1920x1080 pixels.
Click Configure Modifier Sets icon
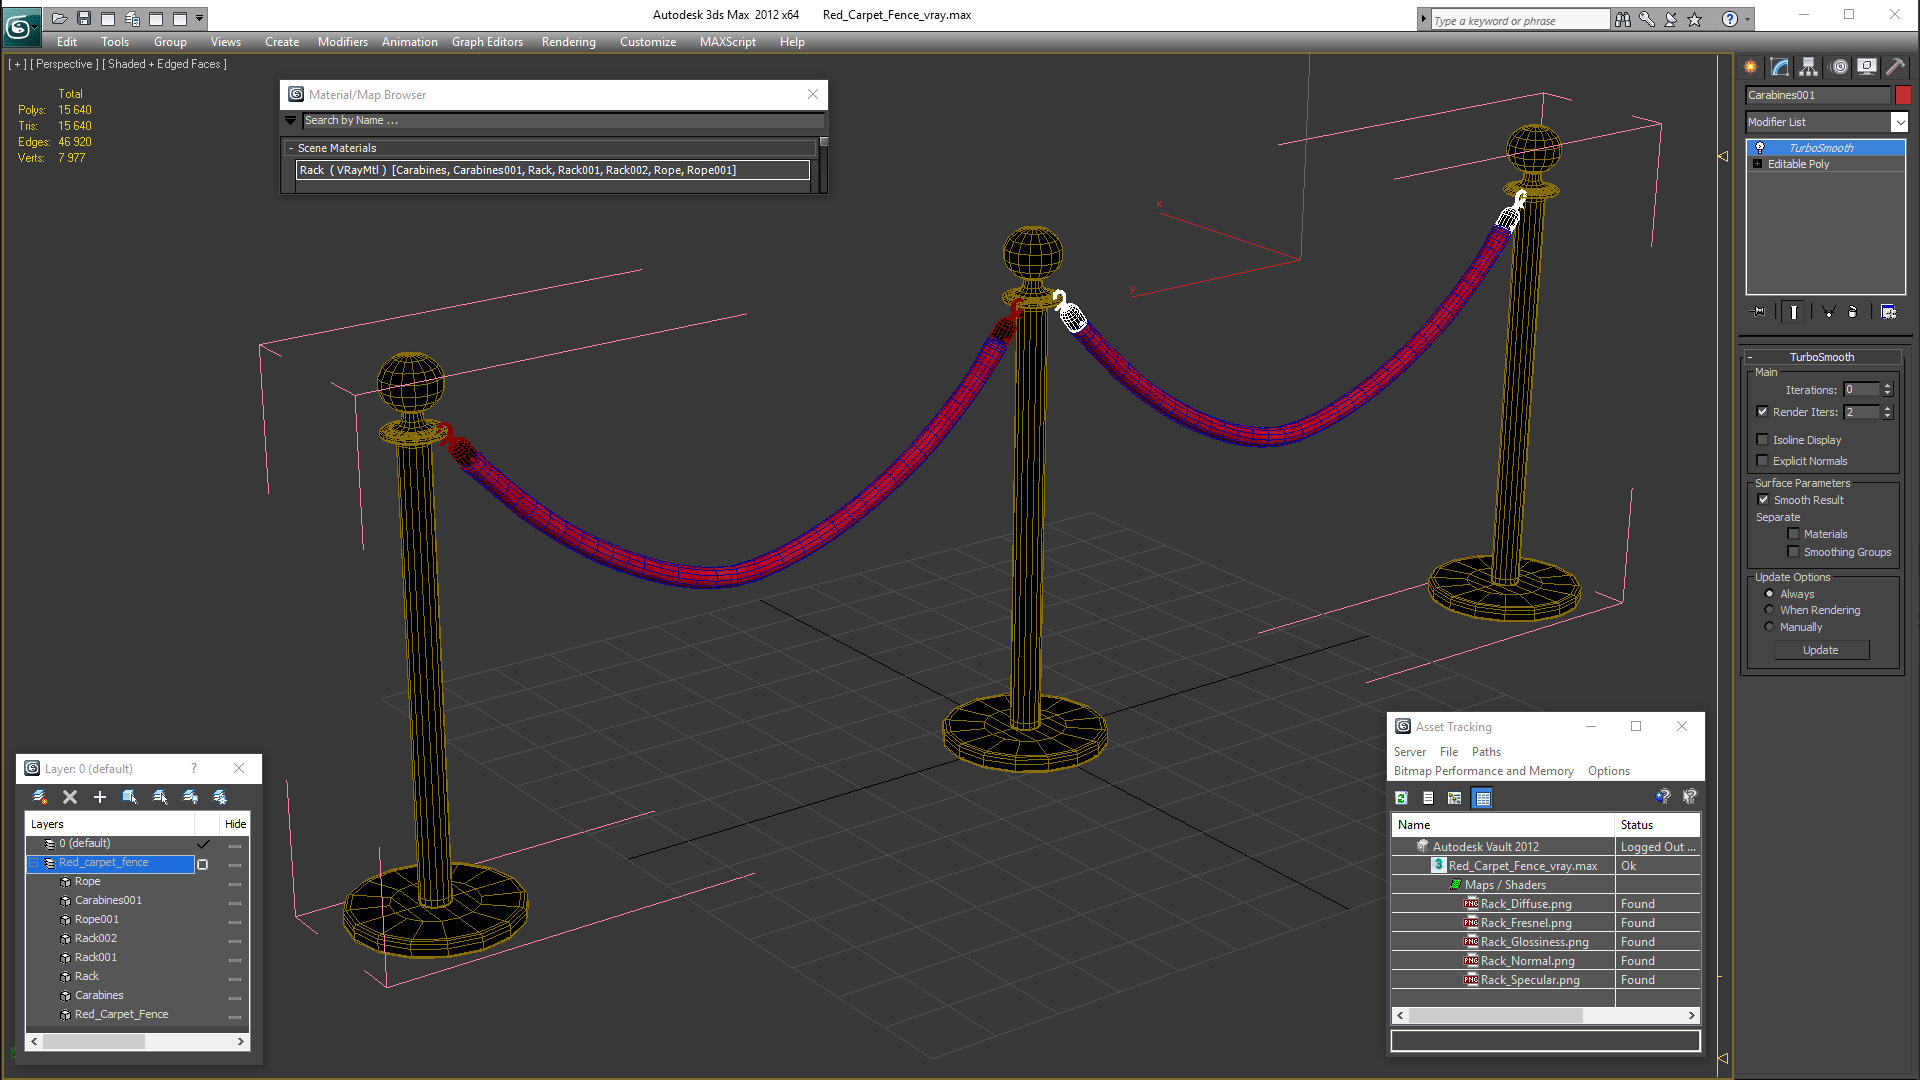(x=1888, y=312)
